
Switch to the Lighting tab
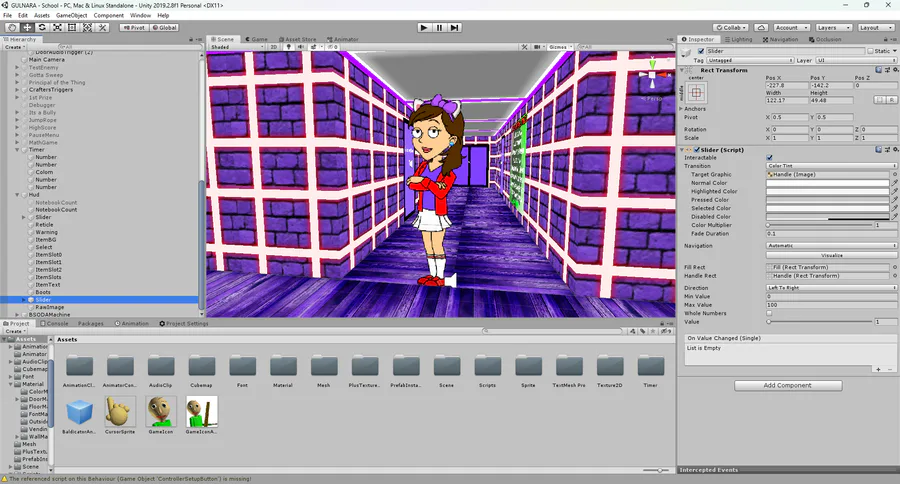click(x=738, y=40)
